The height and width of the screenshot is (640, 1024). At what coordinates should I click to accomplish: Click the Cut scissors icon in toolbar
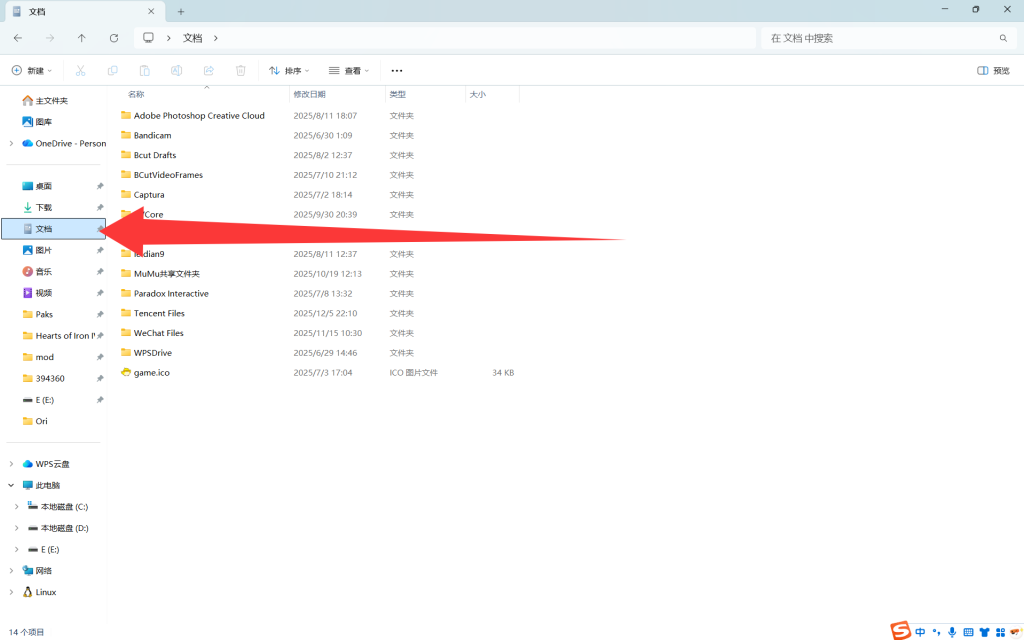point(81,71)
